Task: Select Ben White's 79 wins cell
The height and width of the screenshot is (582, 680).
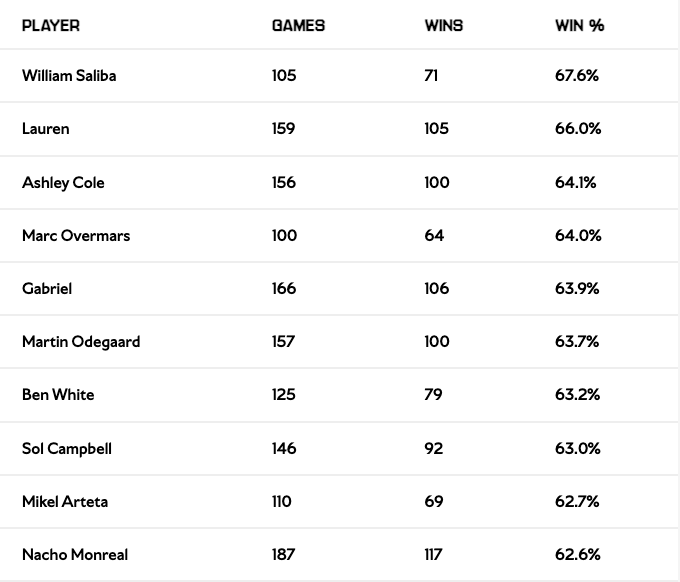Action: pyautogui.click(x=433, y=395)
